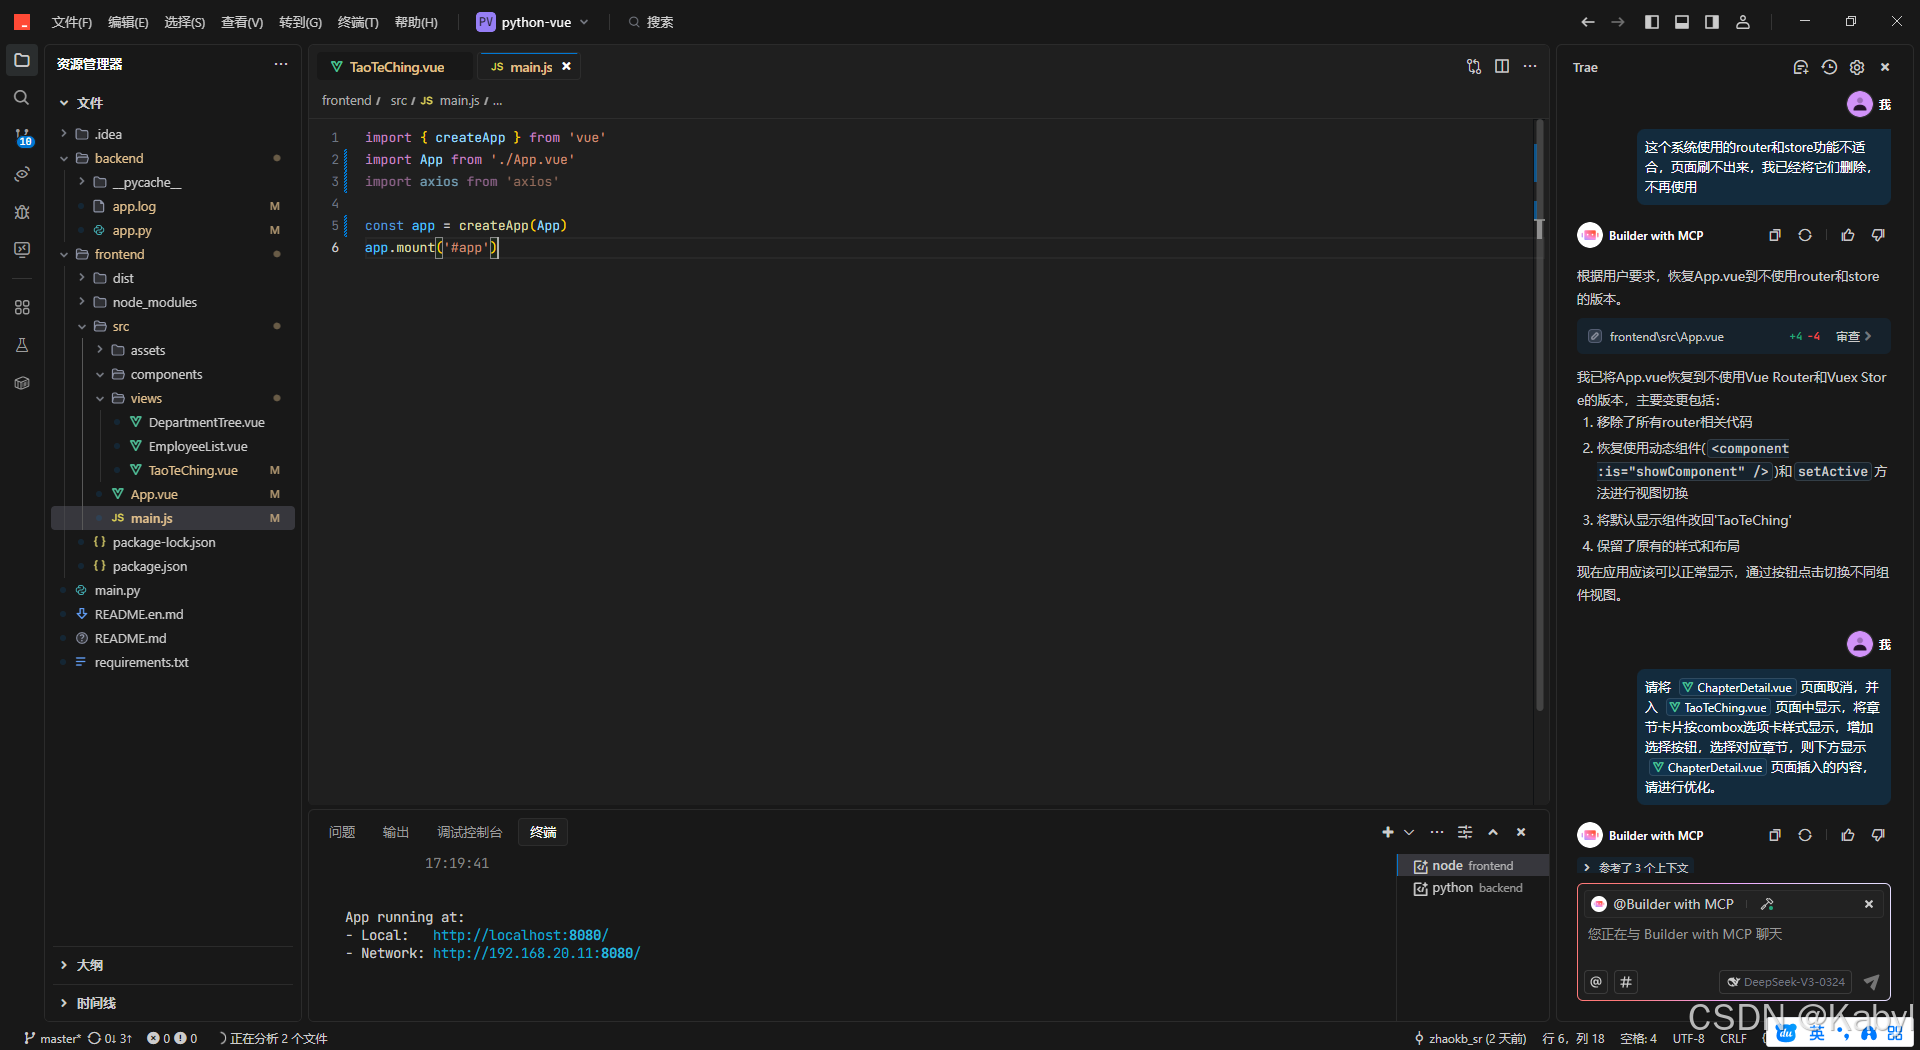1920x1050 pixels.
Task: Expand the 大纲 outline section
Action: pos(64,965)
